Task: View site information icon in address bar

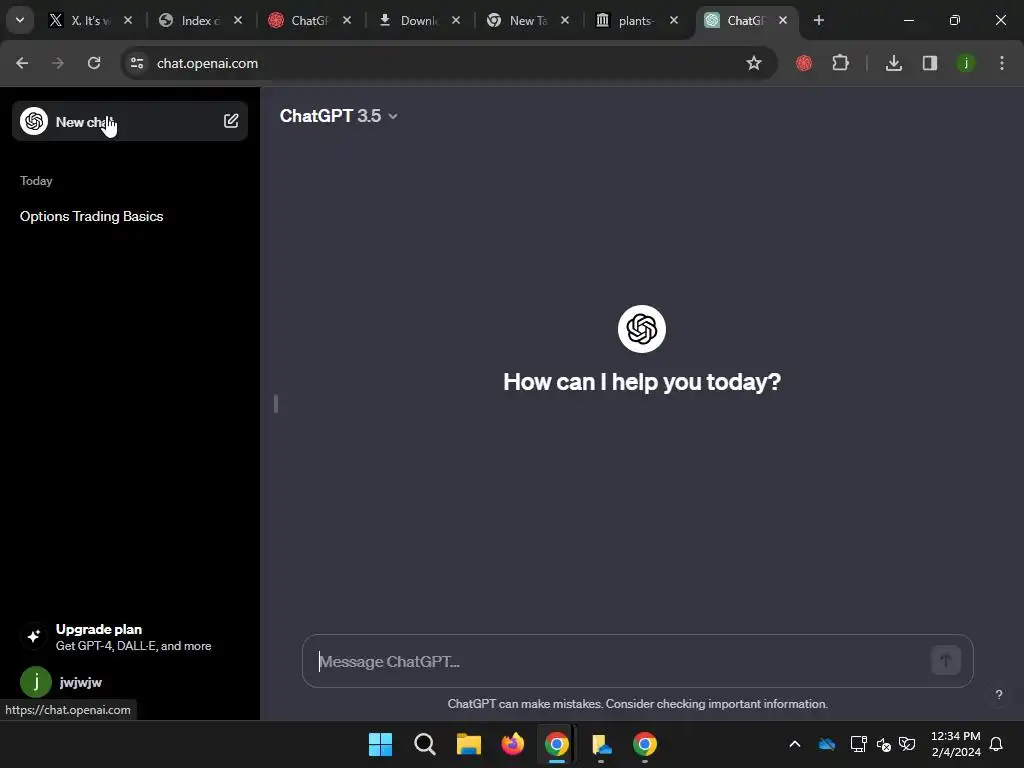Action: 137,63
